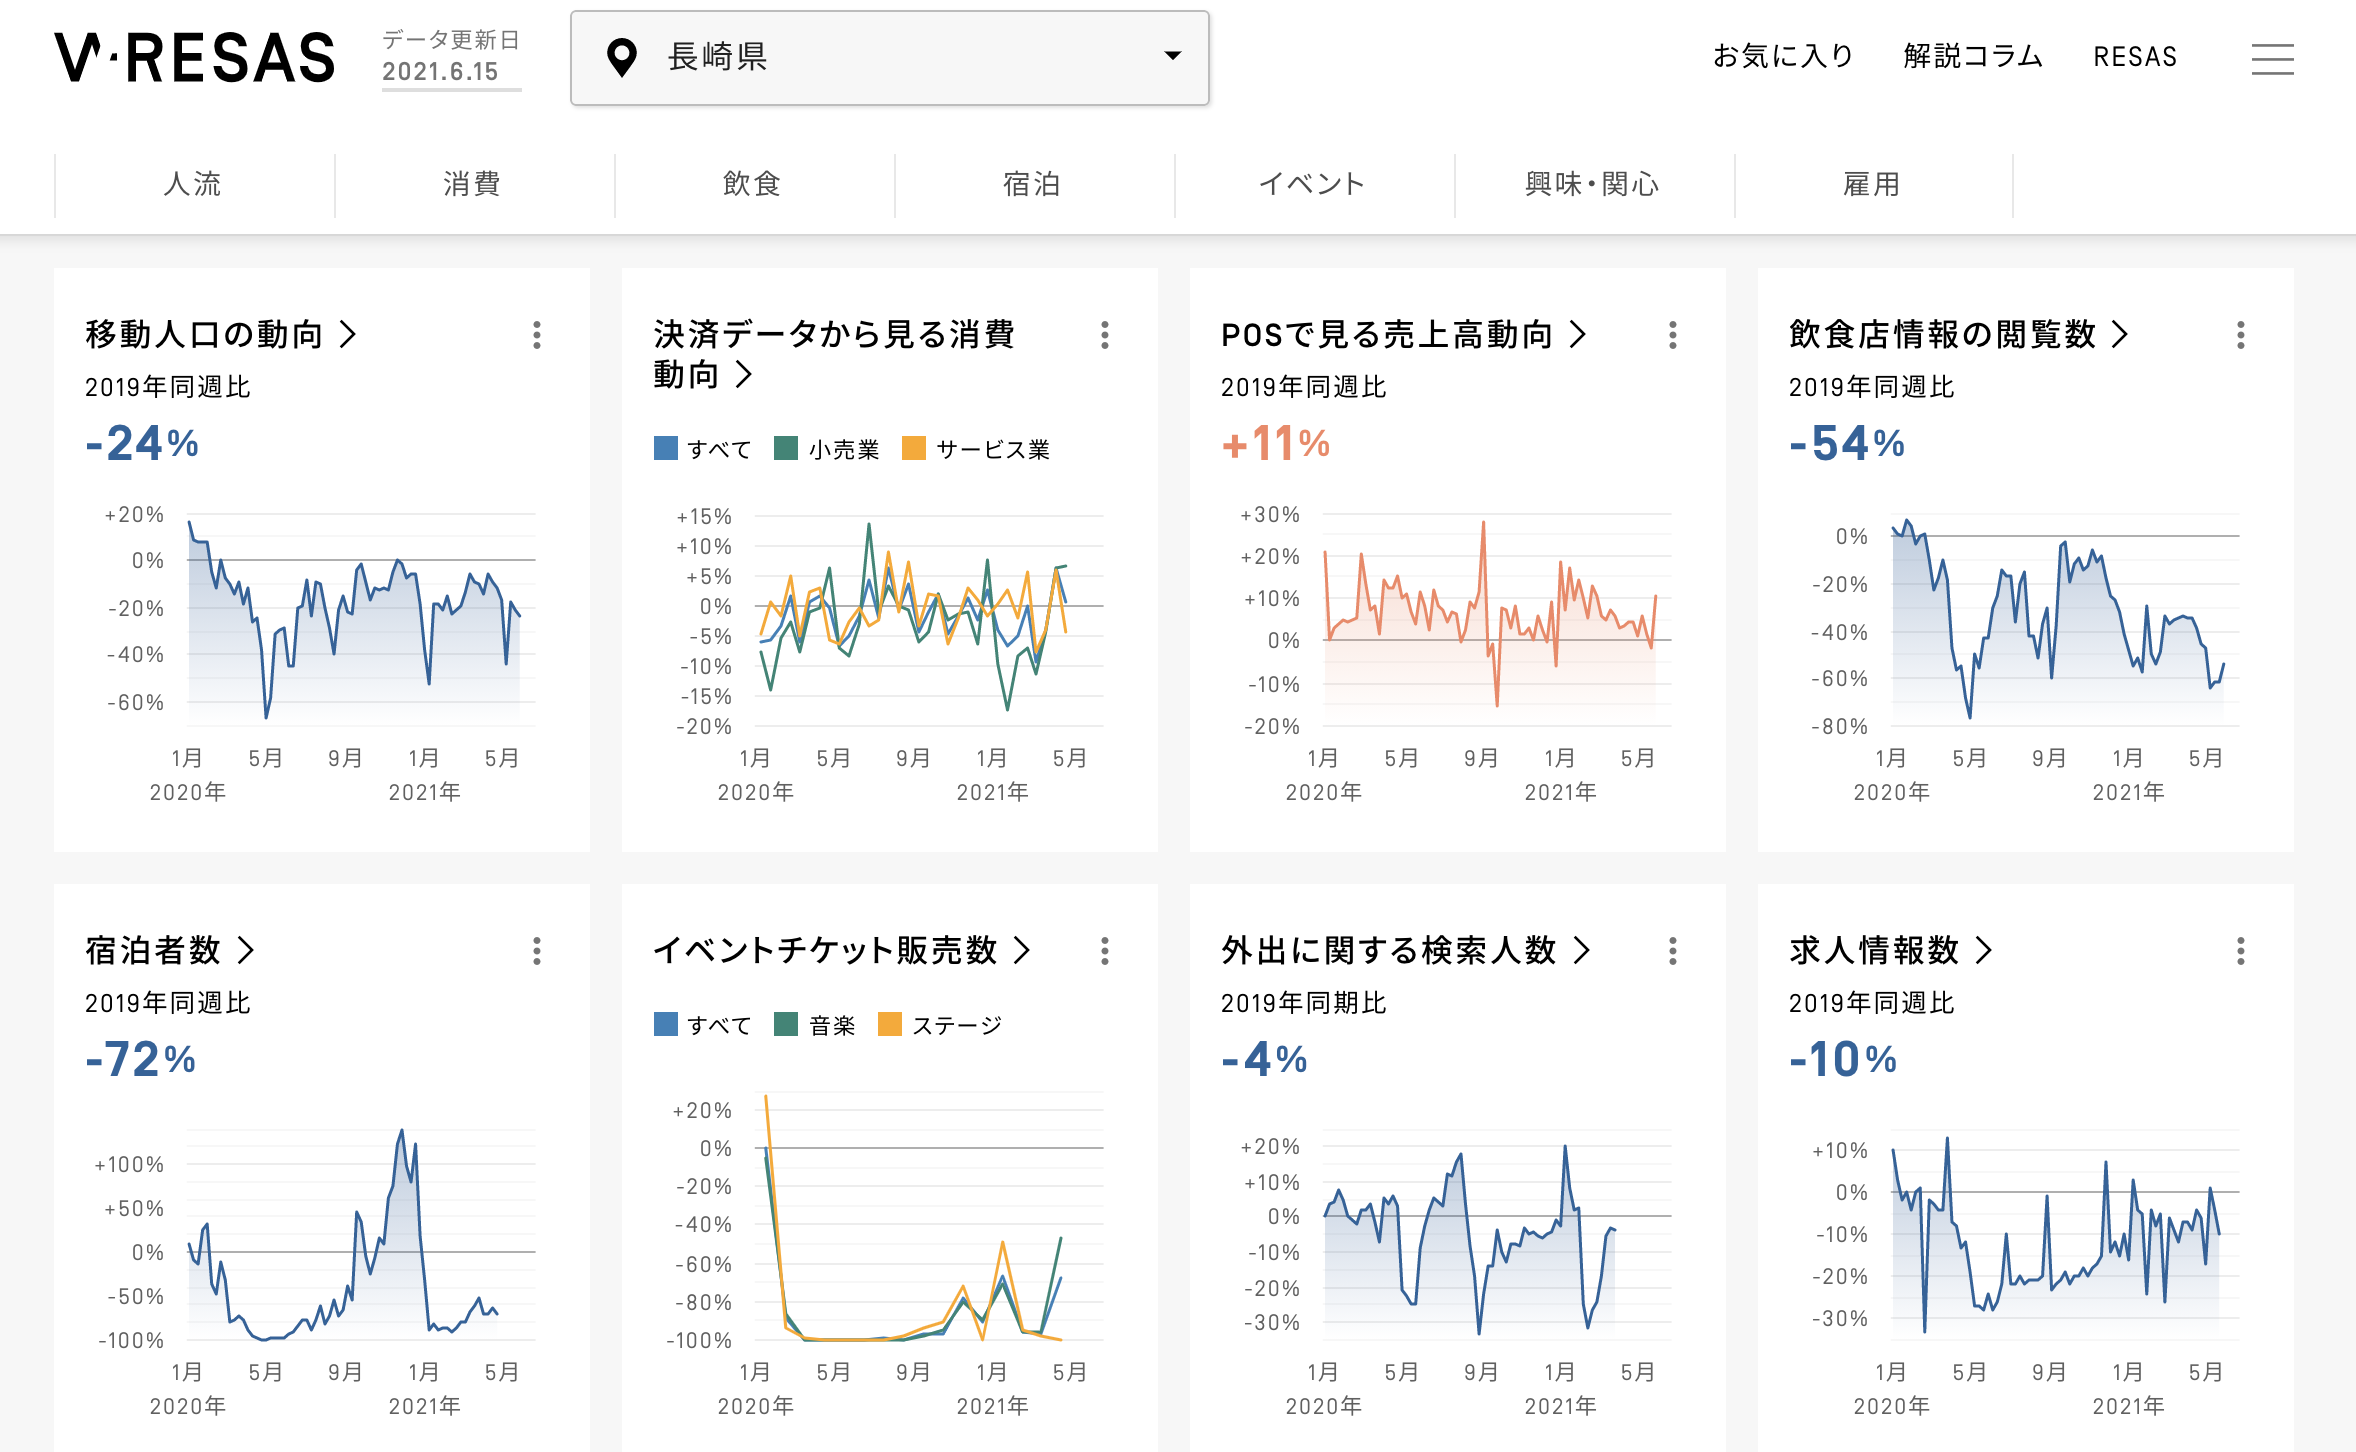The height and width of the screenshot is (1452, 2356).
Task: Open the hamburger menu icon
Action: click(x=2272, y=58)
